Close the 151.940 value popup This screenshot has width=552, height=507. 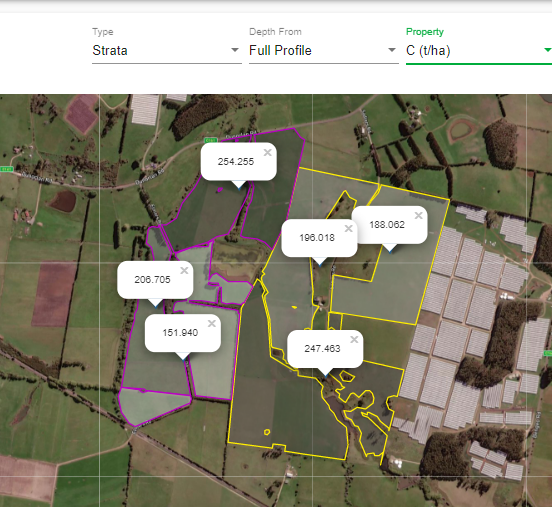[212, 324]
